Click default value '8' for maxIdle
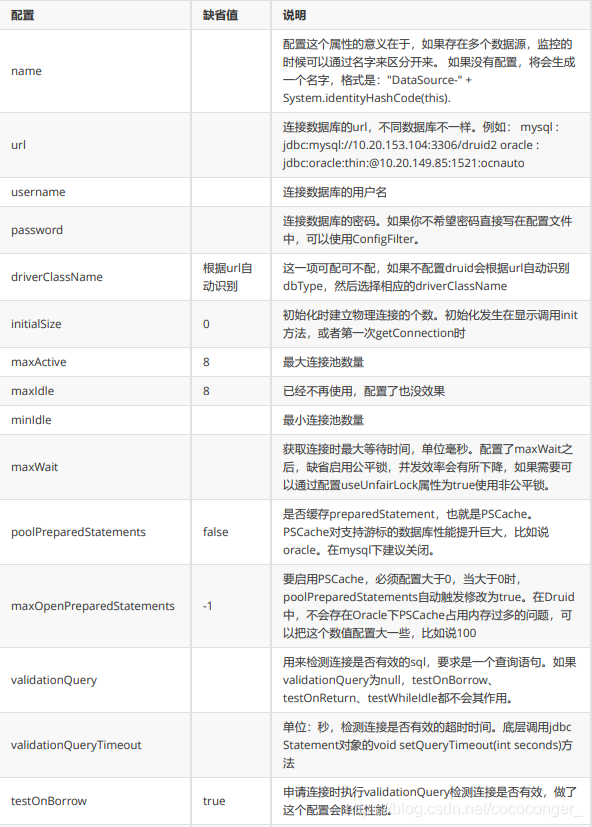This screenshot has width=592, height=827. [x=206, y=391]
